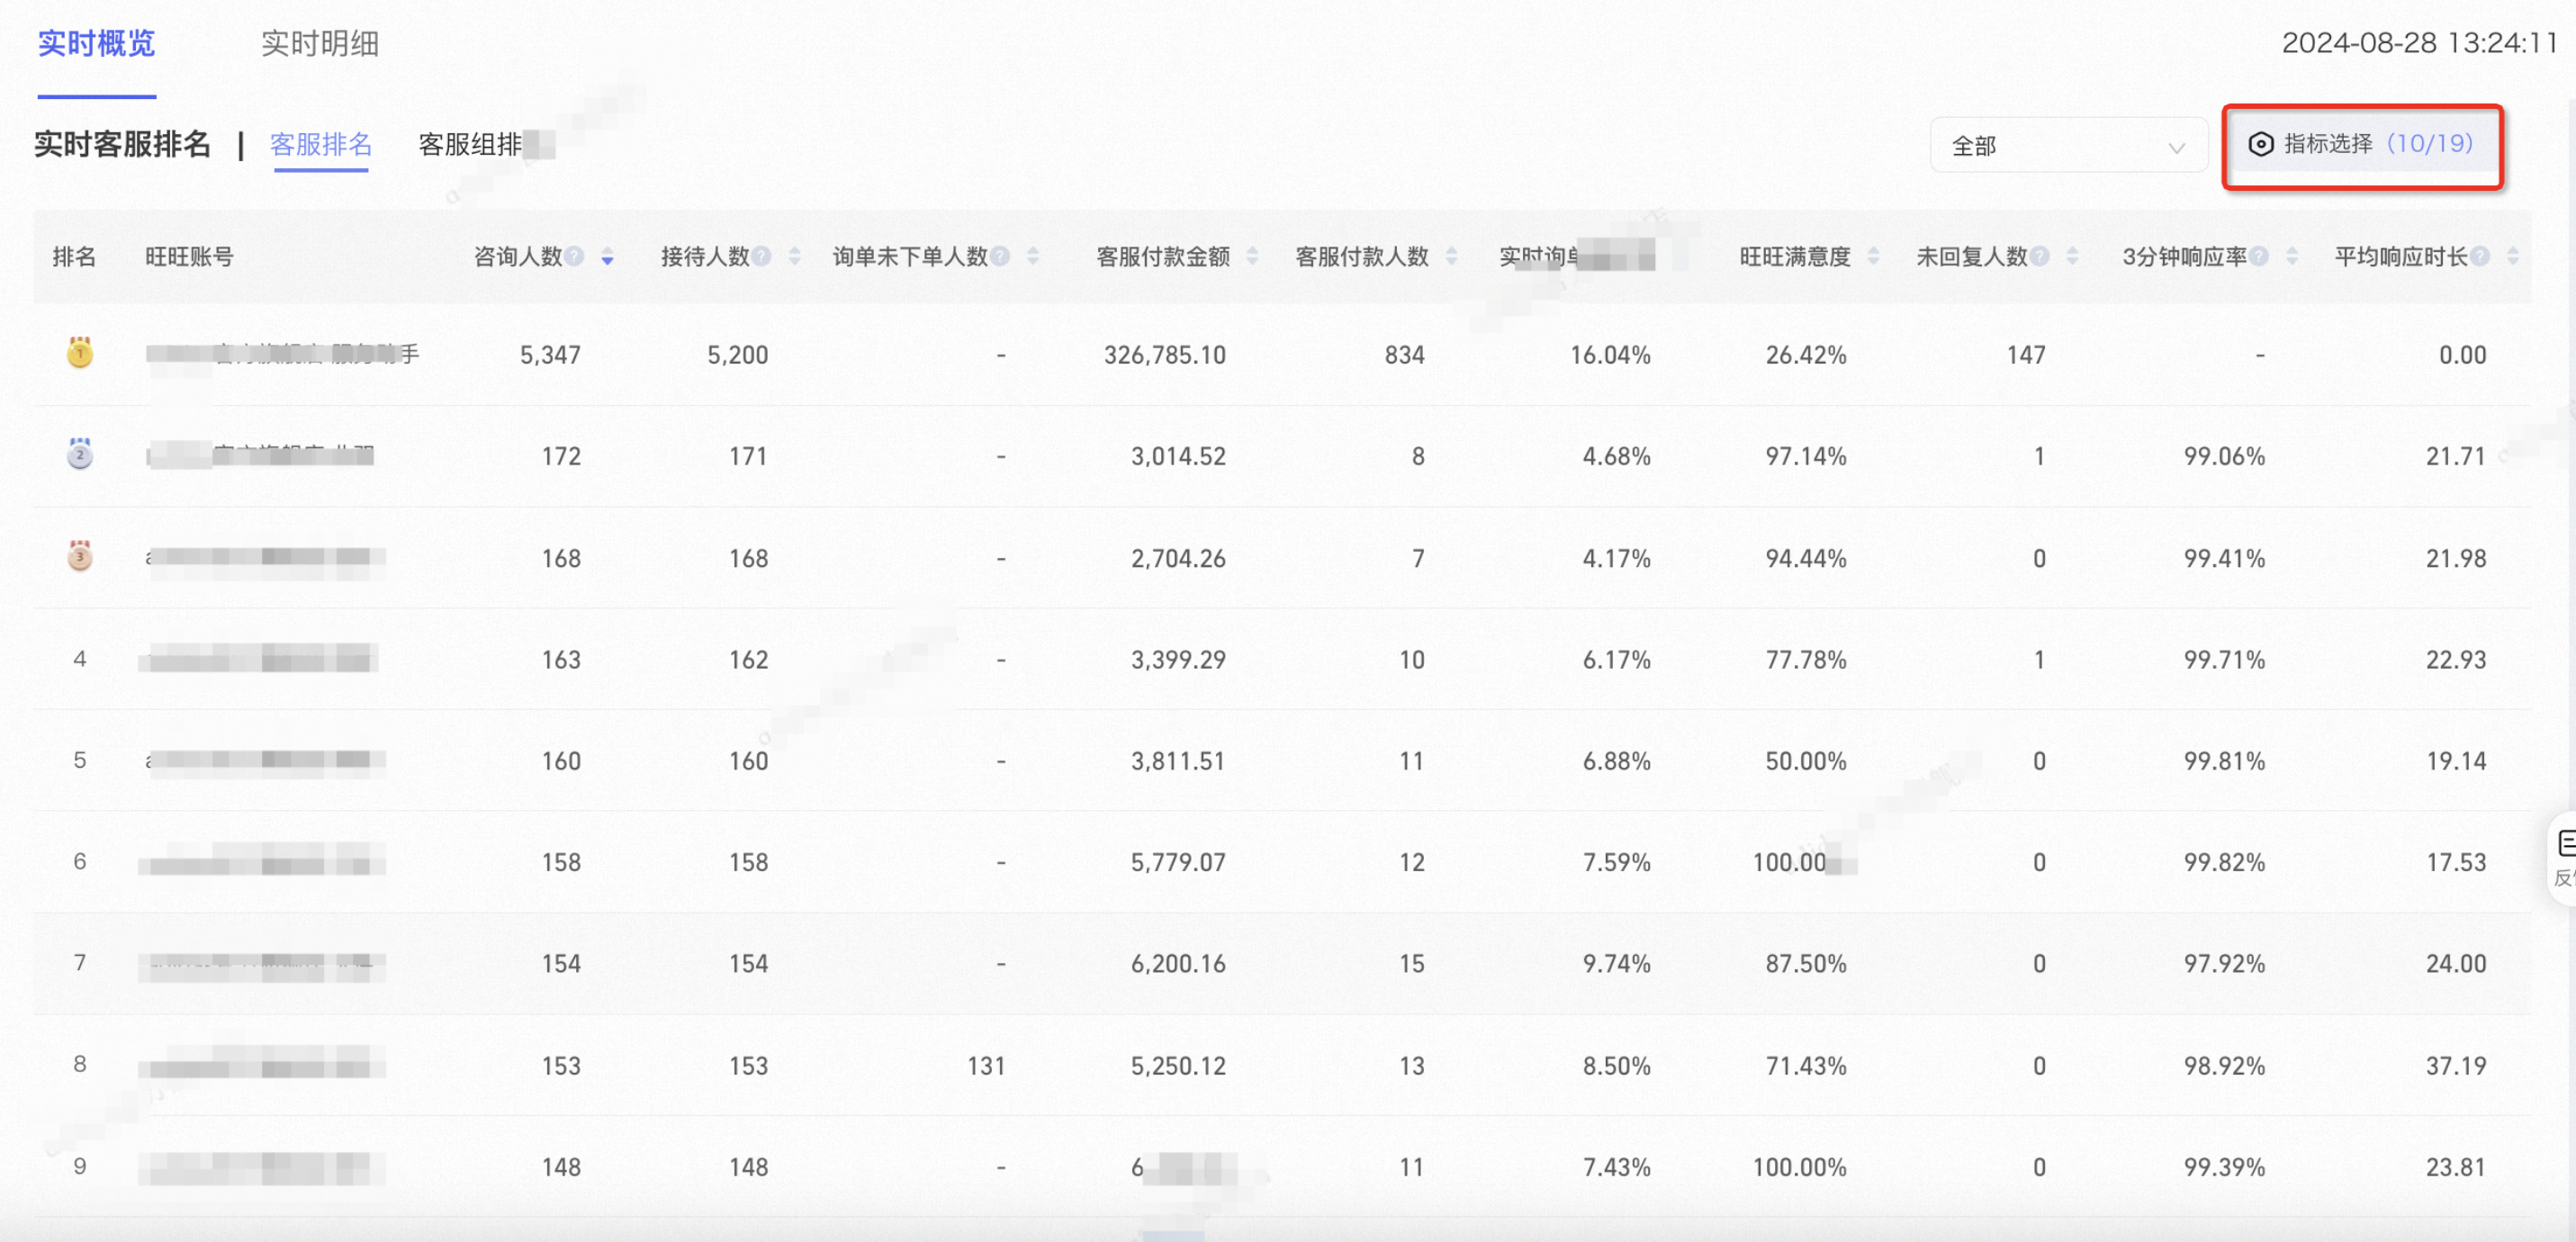Click the 5,779.07 payment amount cell
The image size is (2576, 1242).
pos(1178,863)
